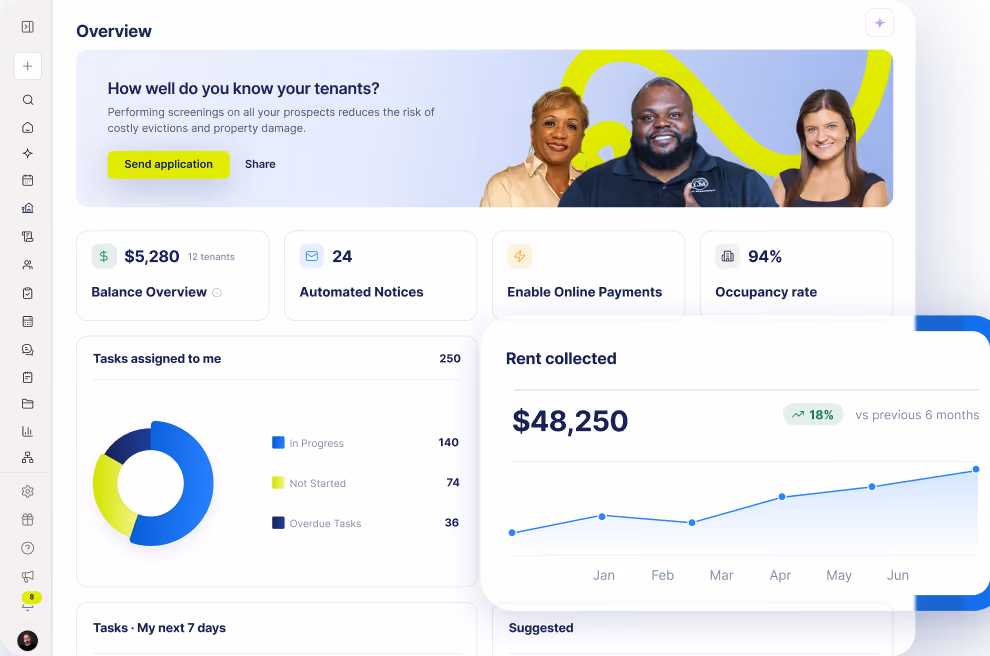Open the Automated Notices card
This screenshot has width=990, height=656.
[x=381, y=275]
